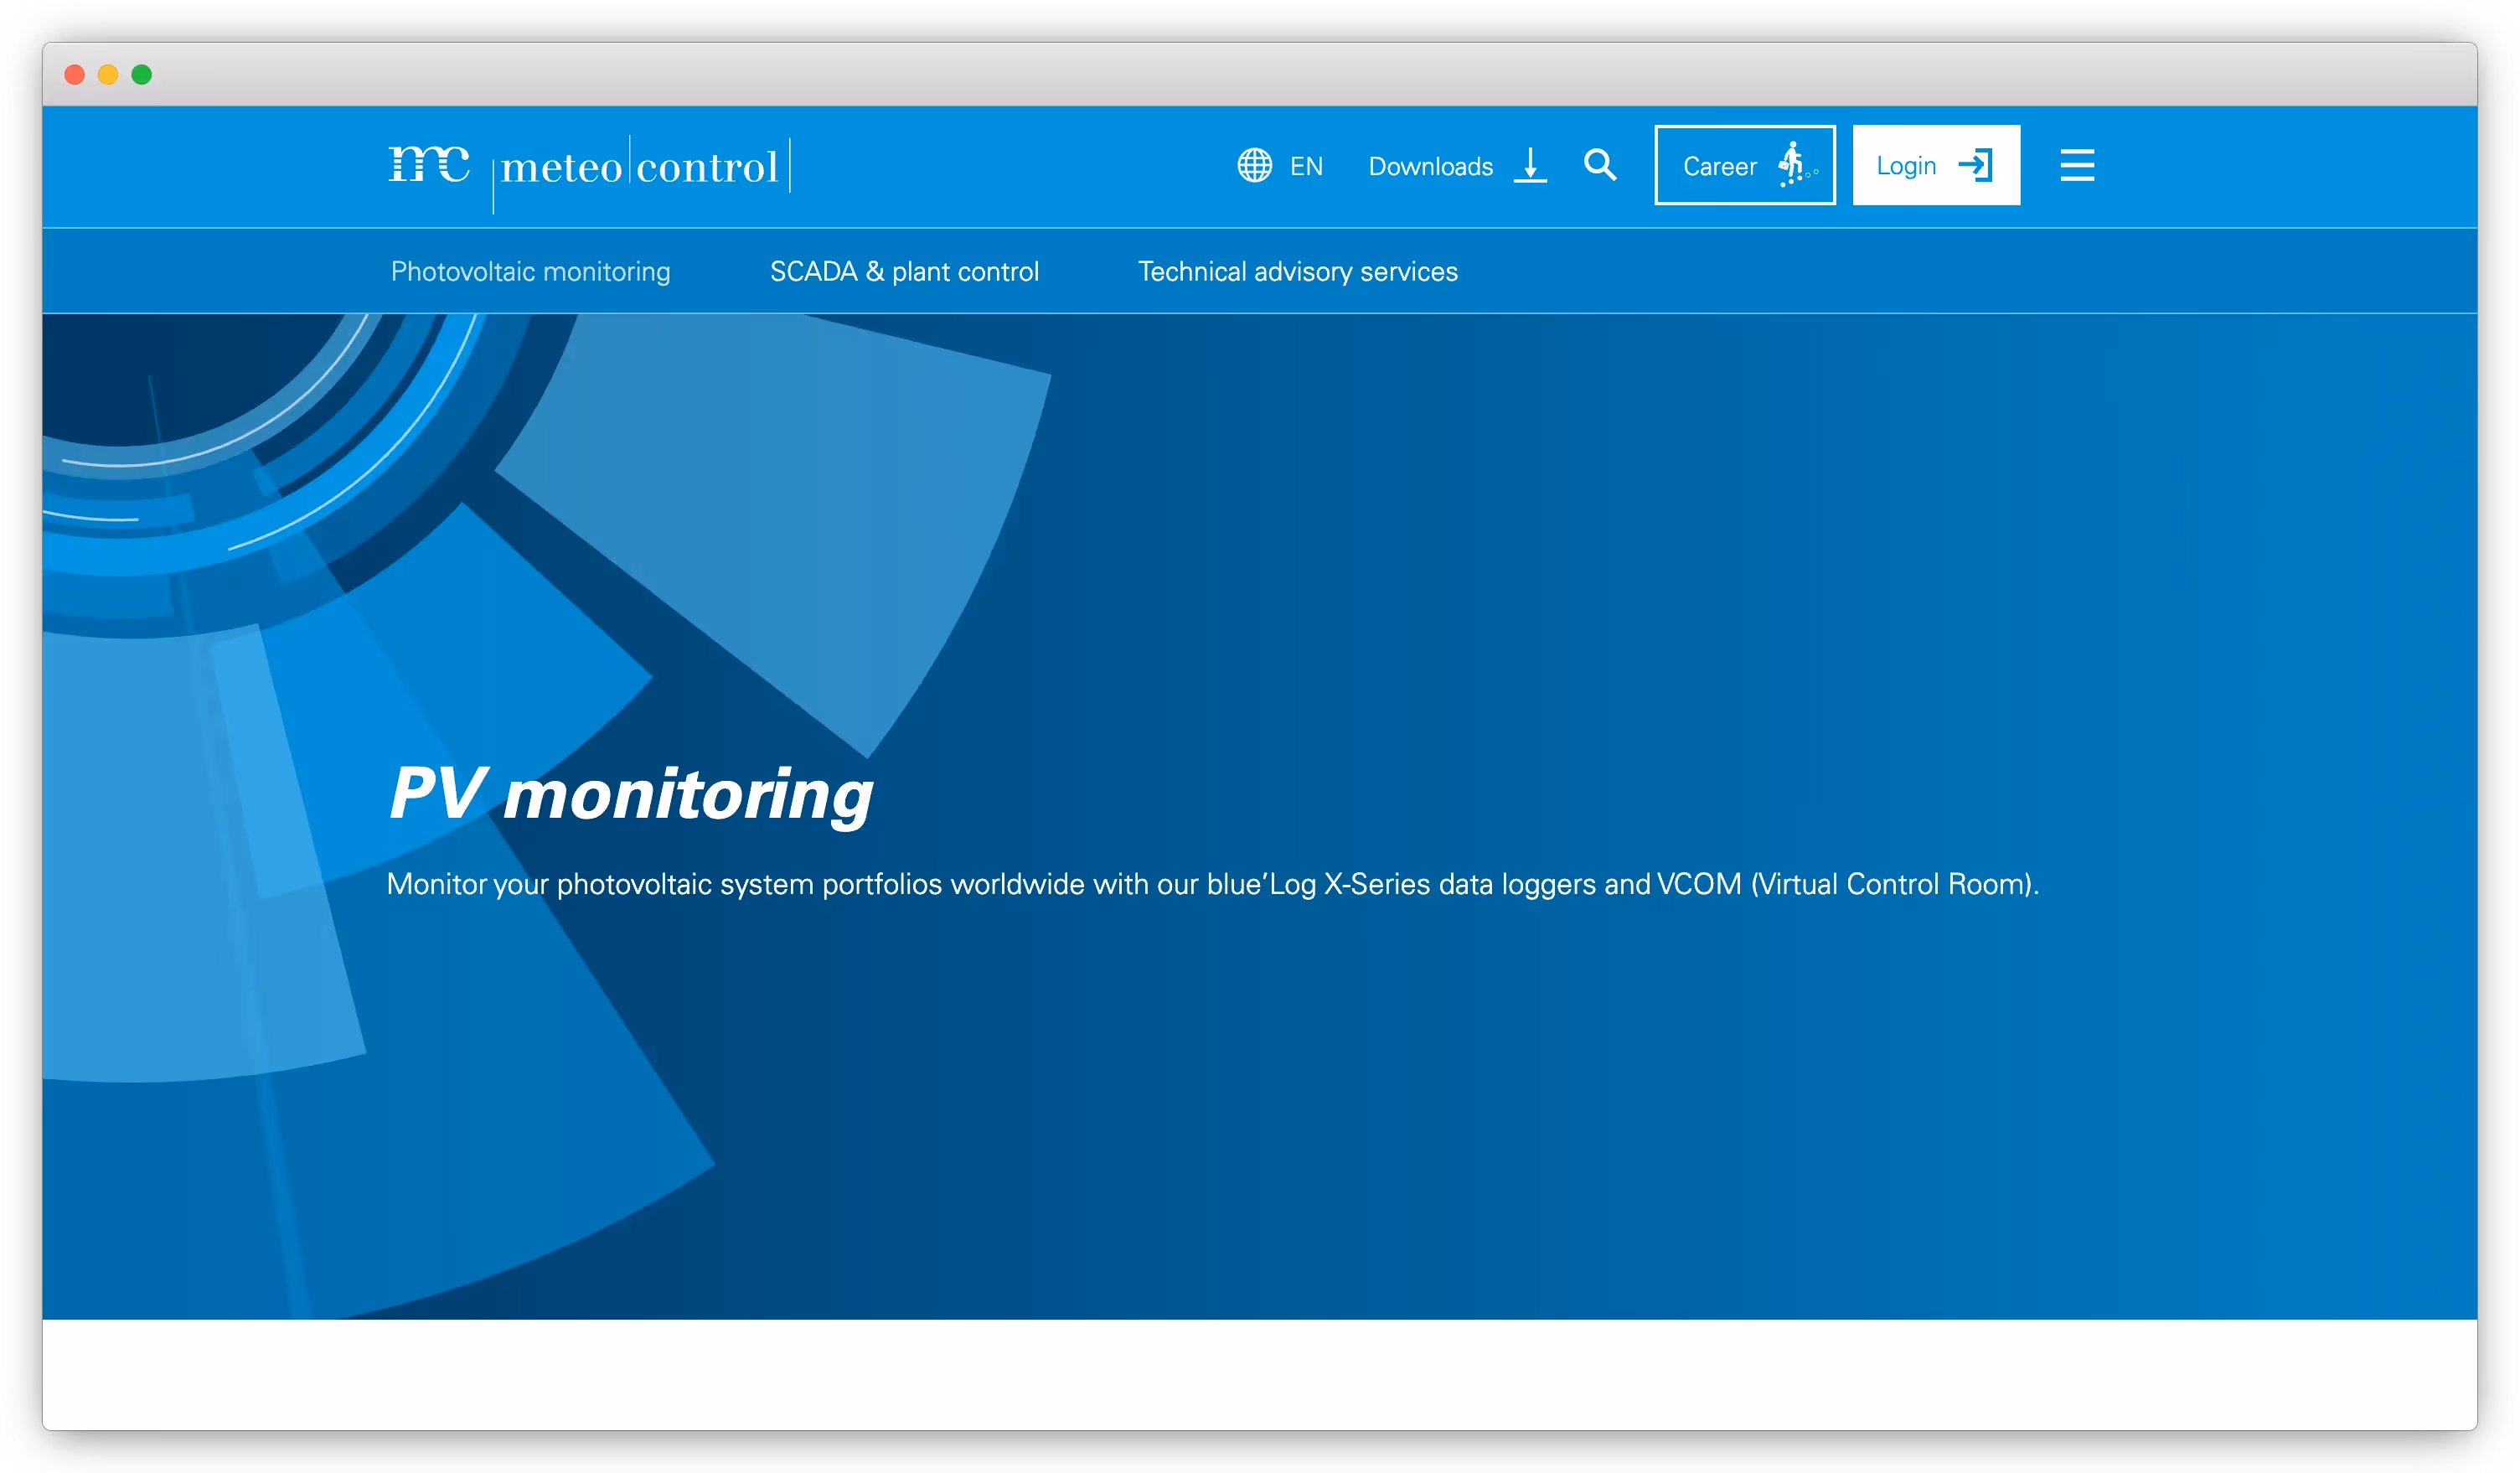Open the hamburger menu

click(x=2077, y=165)
